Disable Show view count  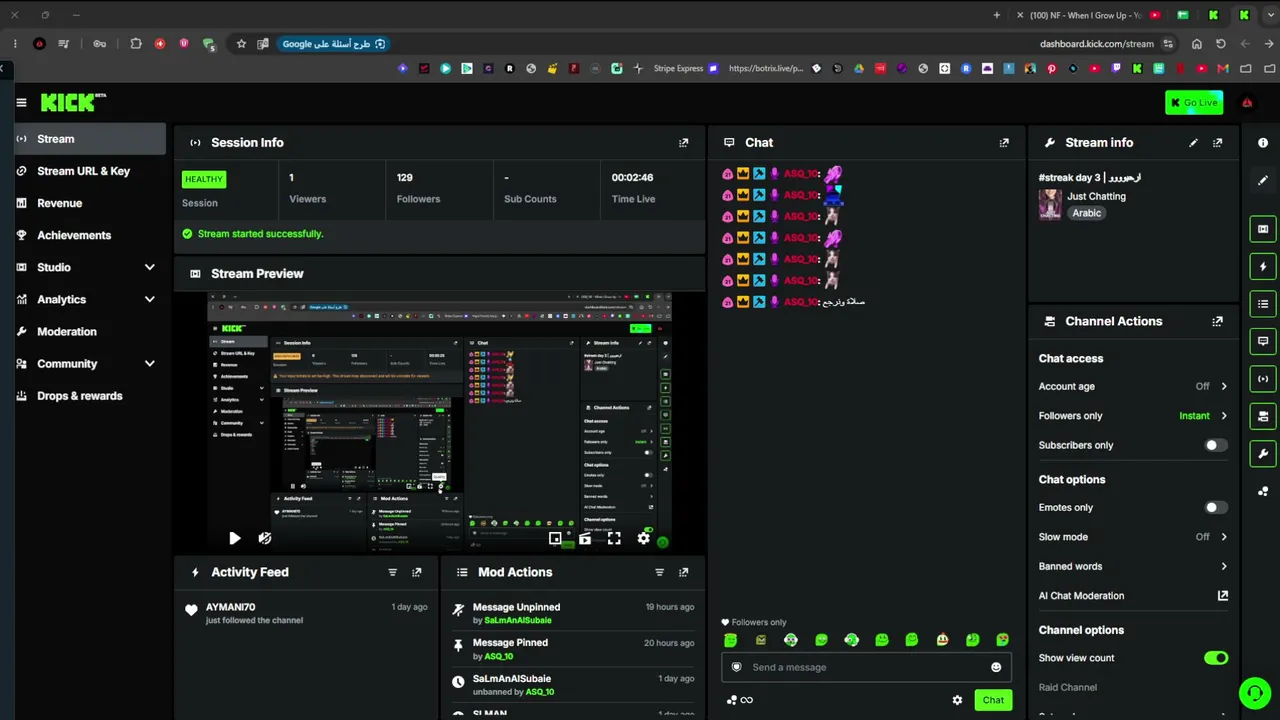pos(1215,658)
